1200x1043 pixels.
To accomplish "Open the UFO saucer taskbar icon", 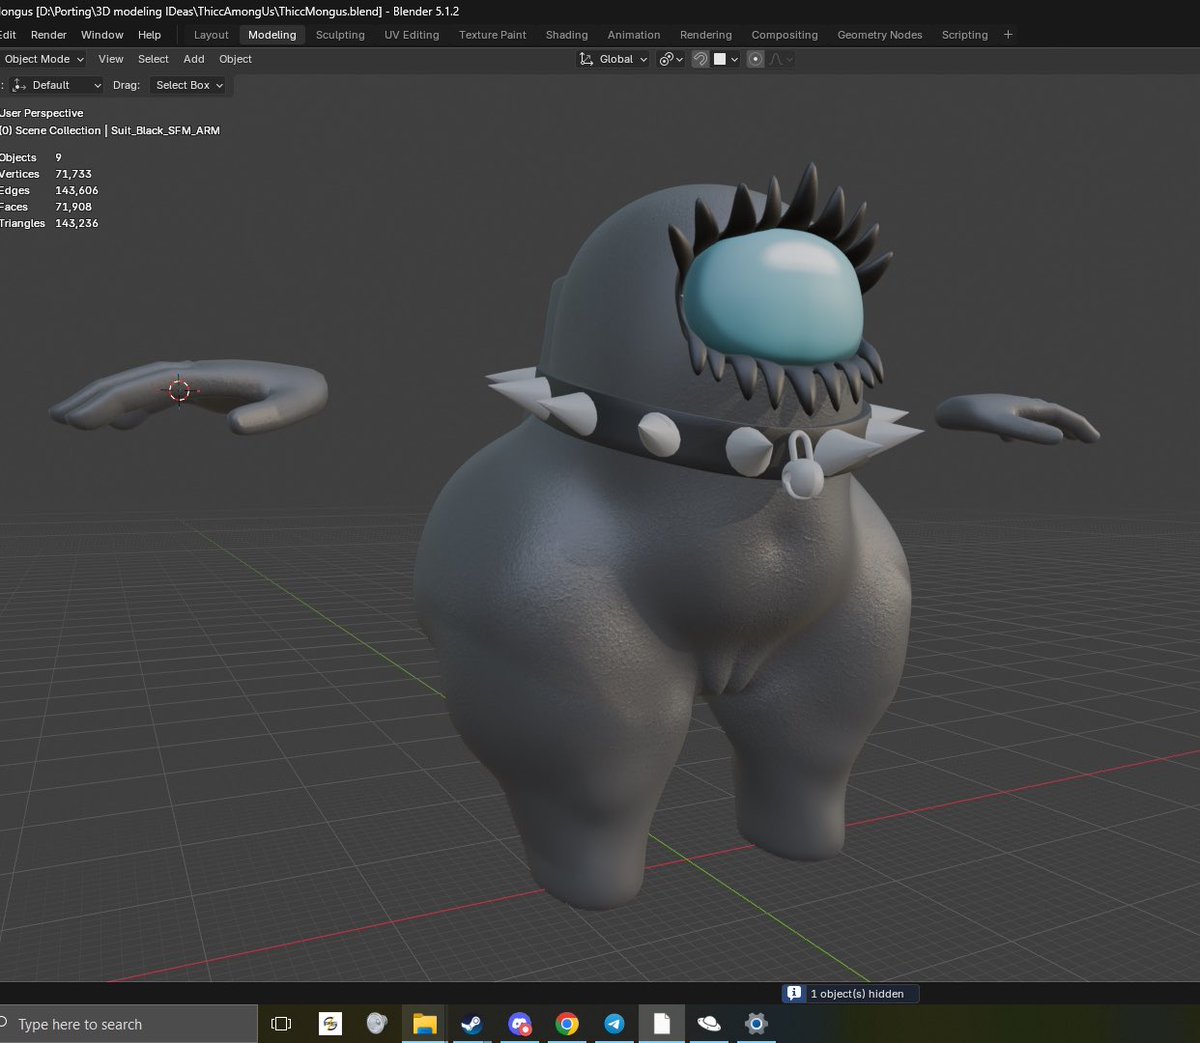I will [709, 1024].
